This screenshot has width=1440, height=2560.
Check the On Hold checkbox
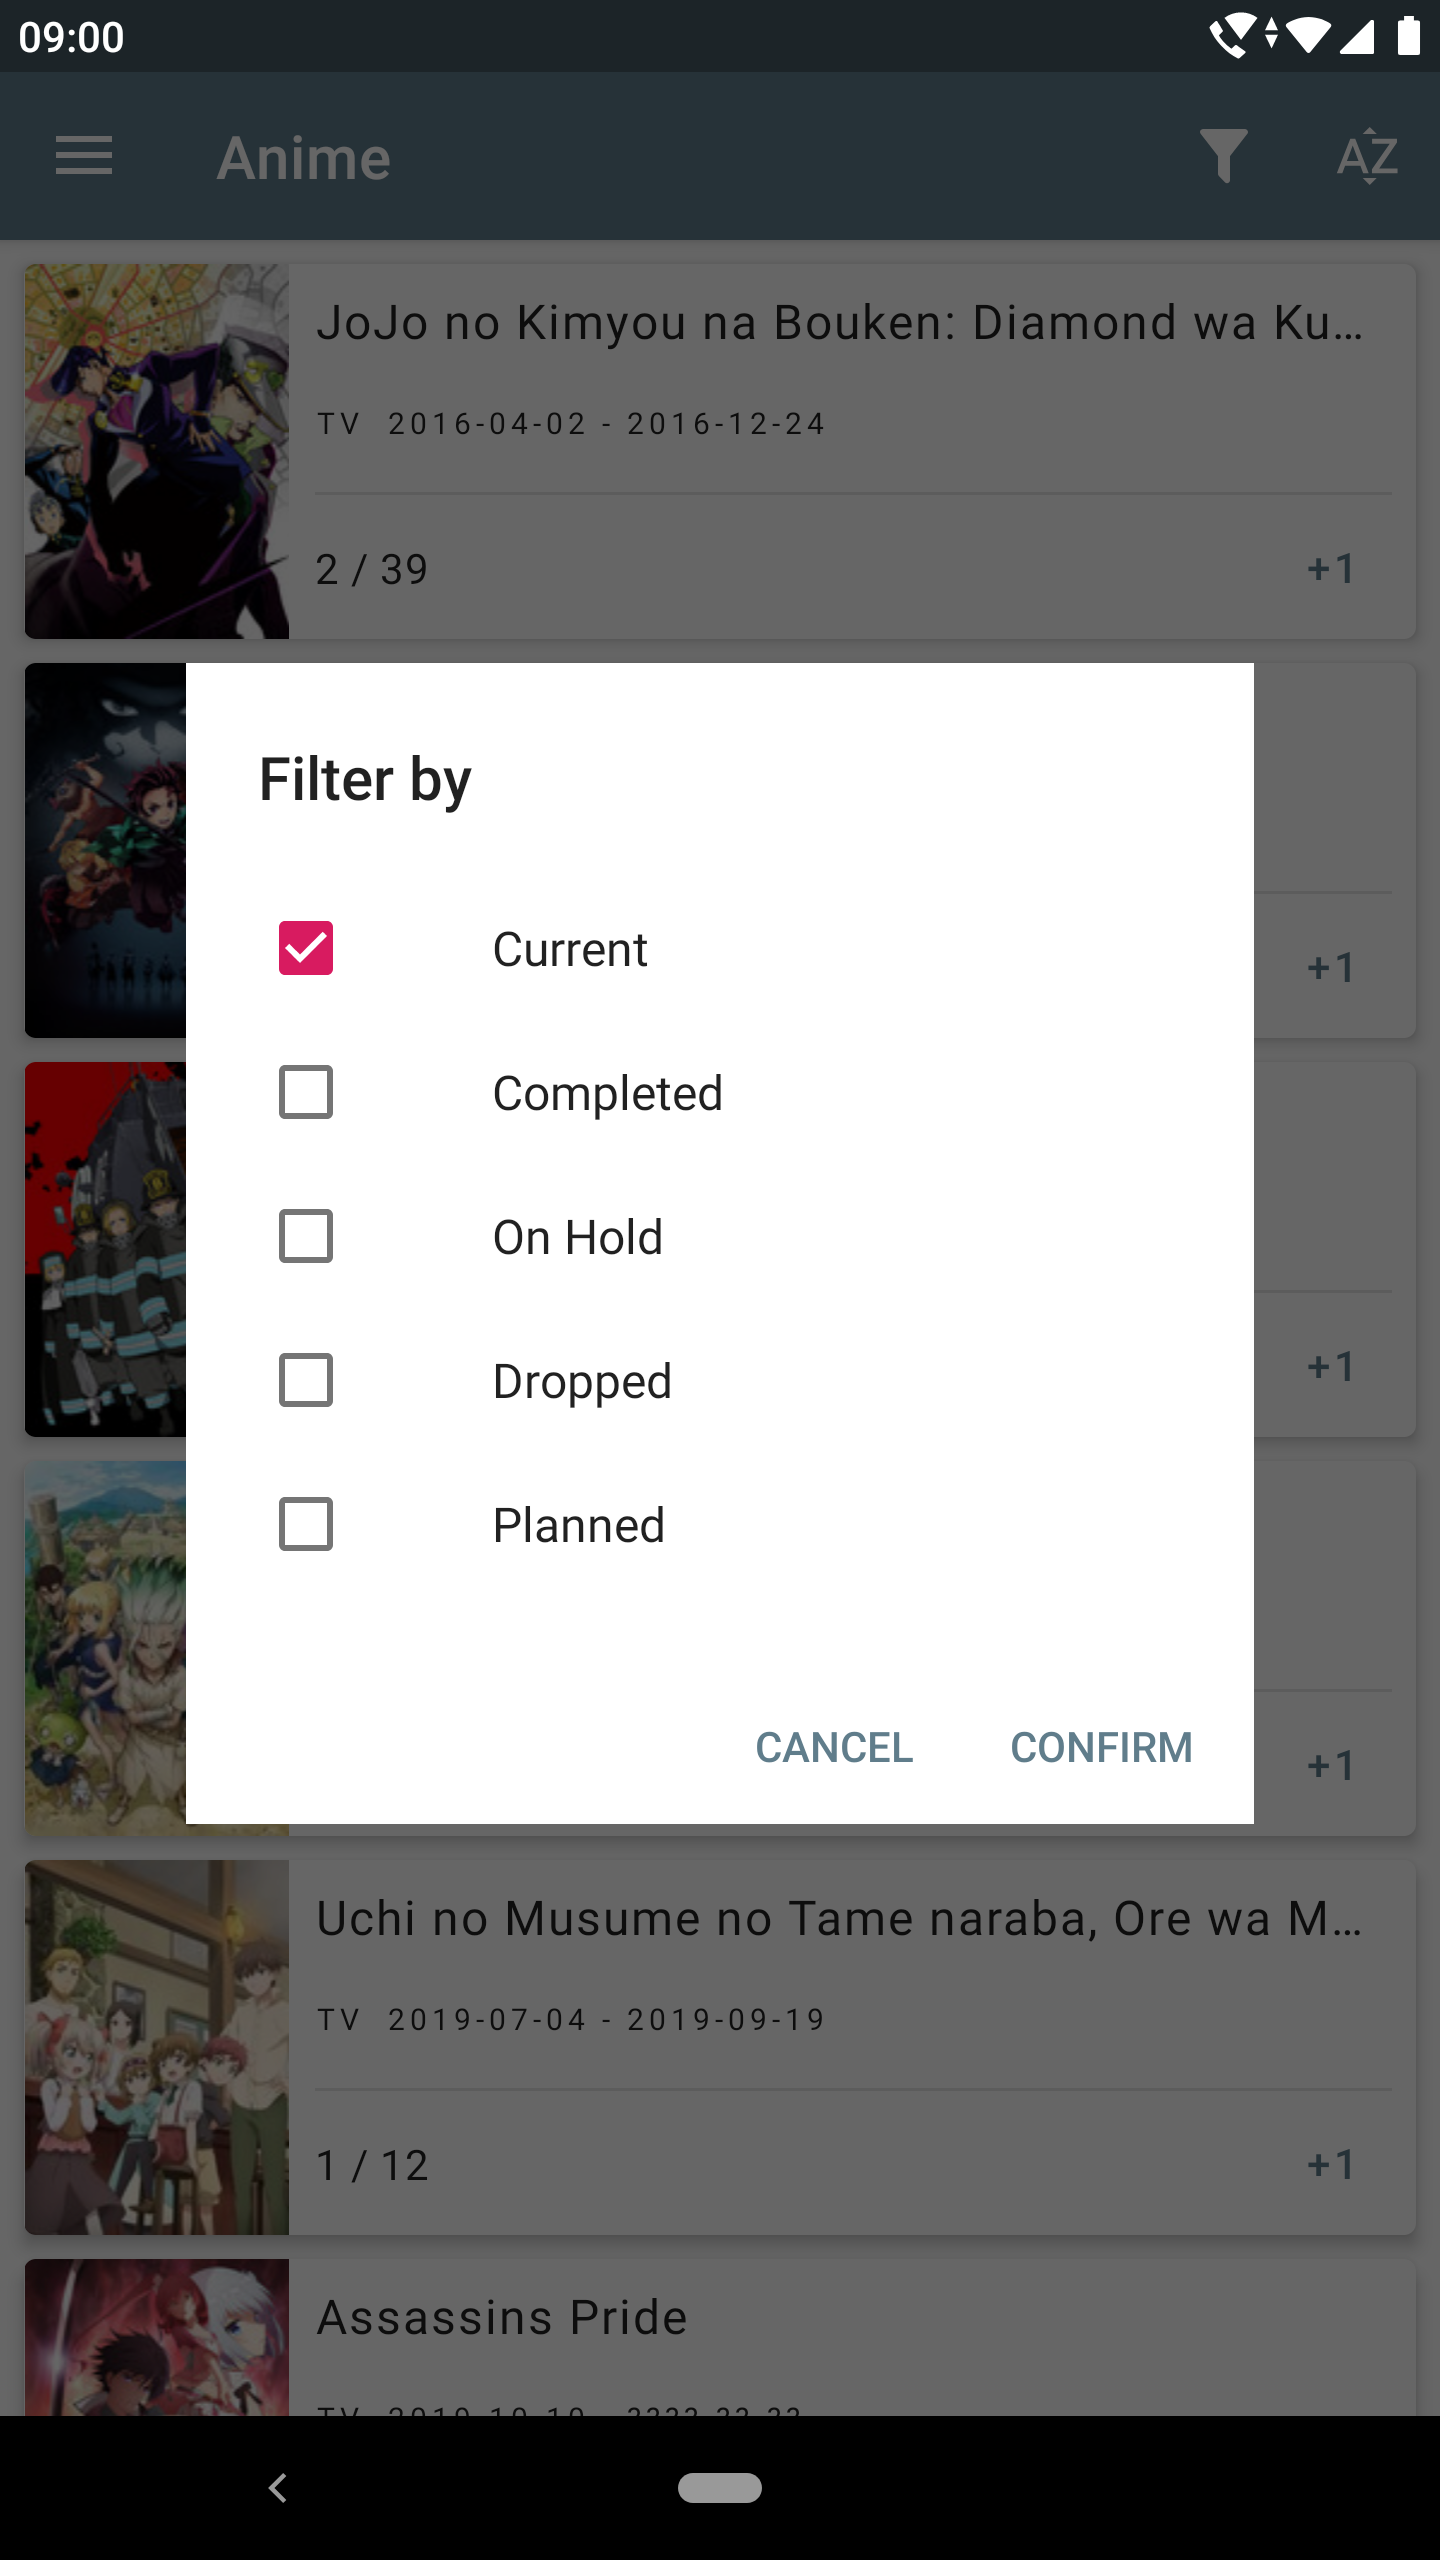[306, 1236]
